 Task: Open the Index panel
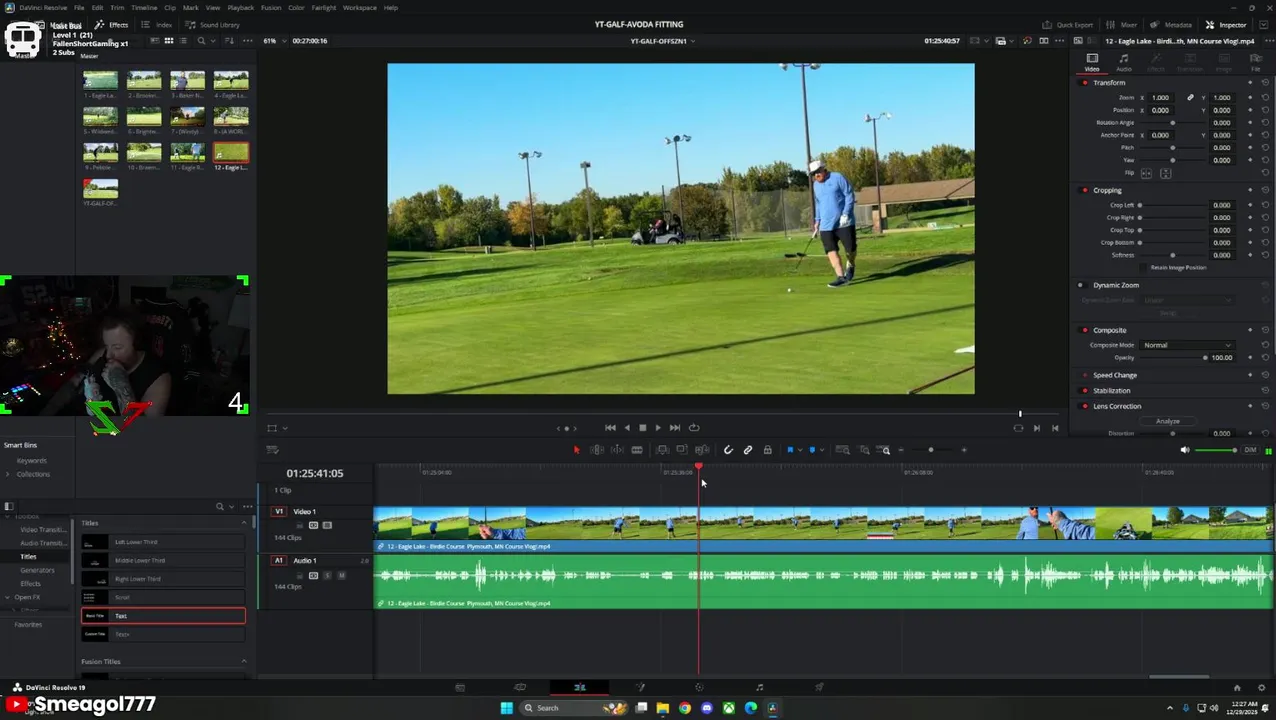pyautogui.click(x=158, y=25)
